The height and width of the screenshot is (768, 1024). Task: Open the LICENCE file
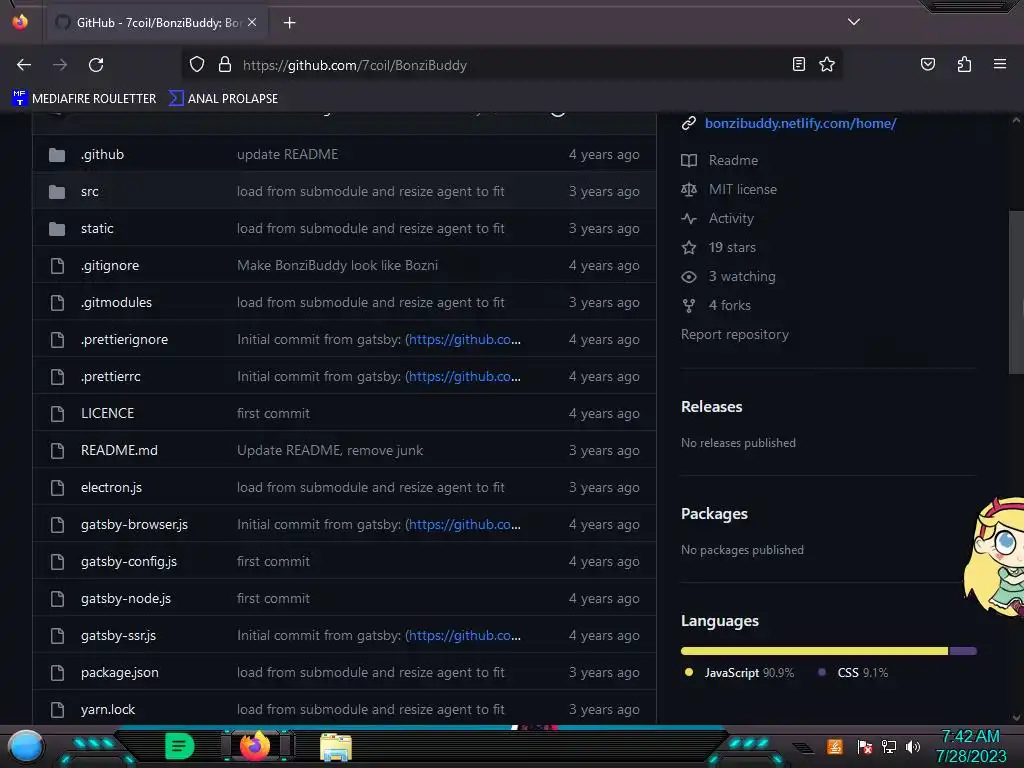(107, 413)
